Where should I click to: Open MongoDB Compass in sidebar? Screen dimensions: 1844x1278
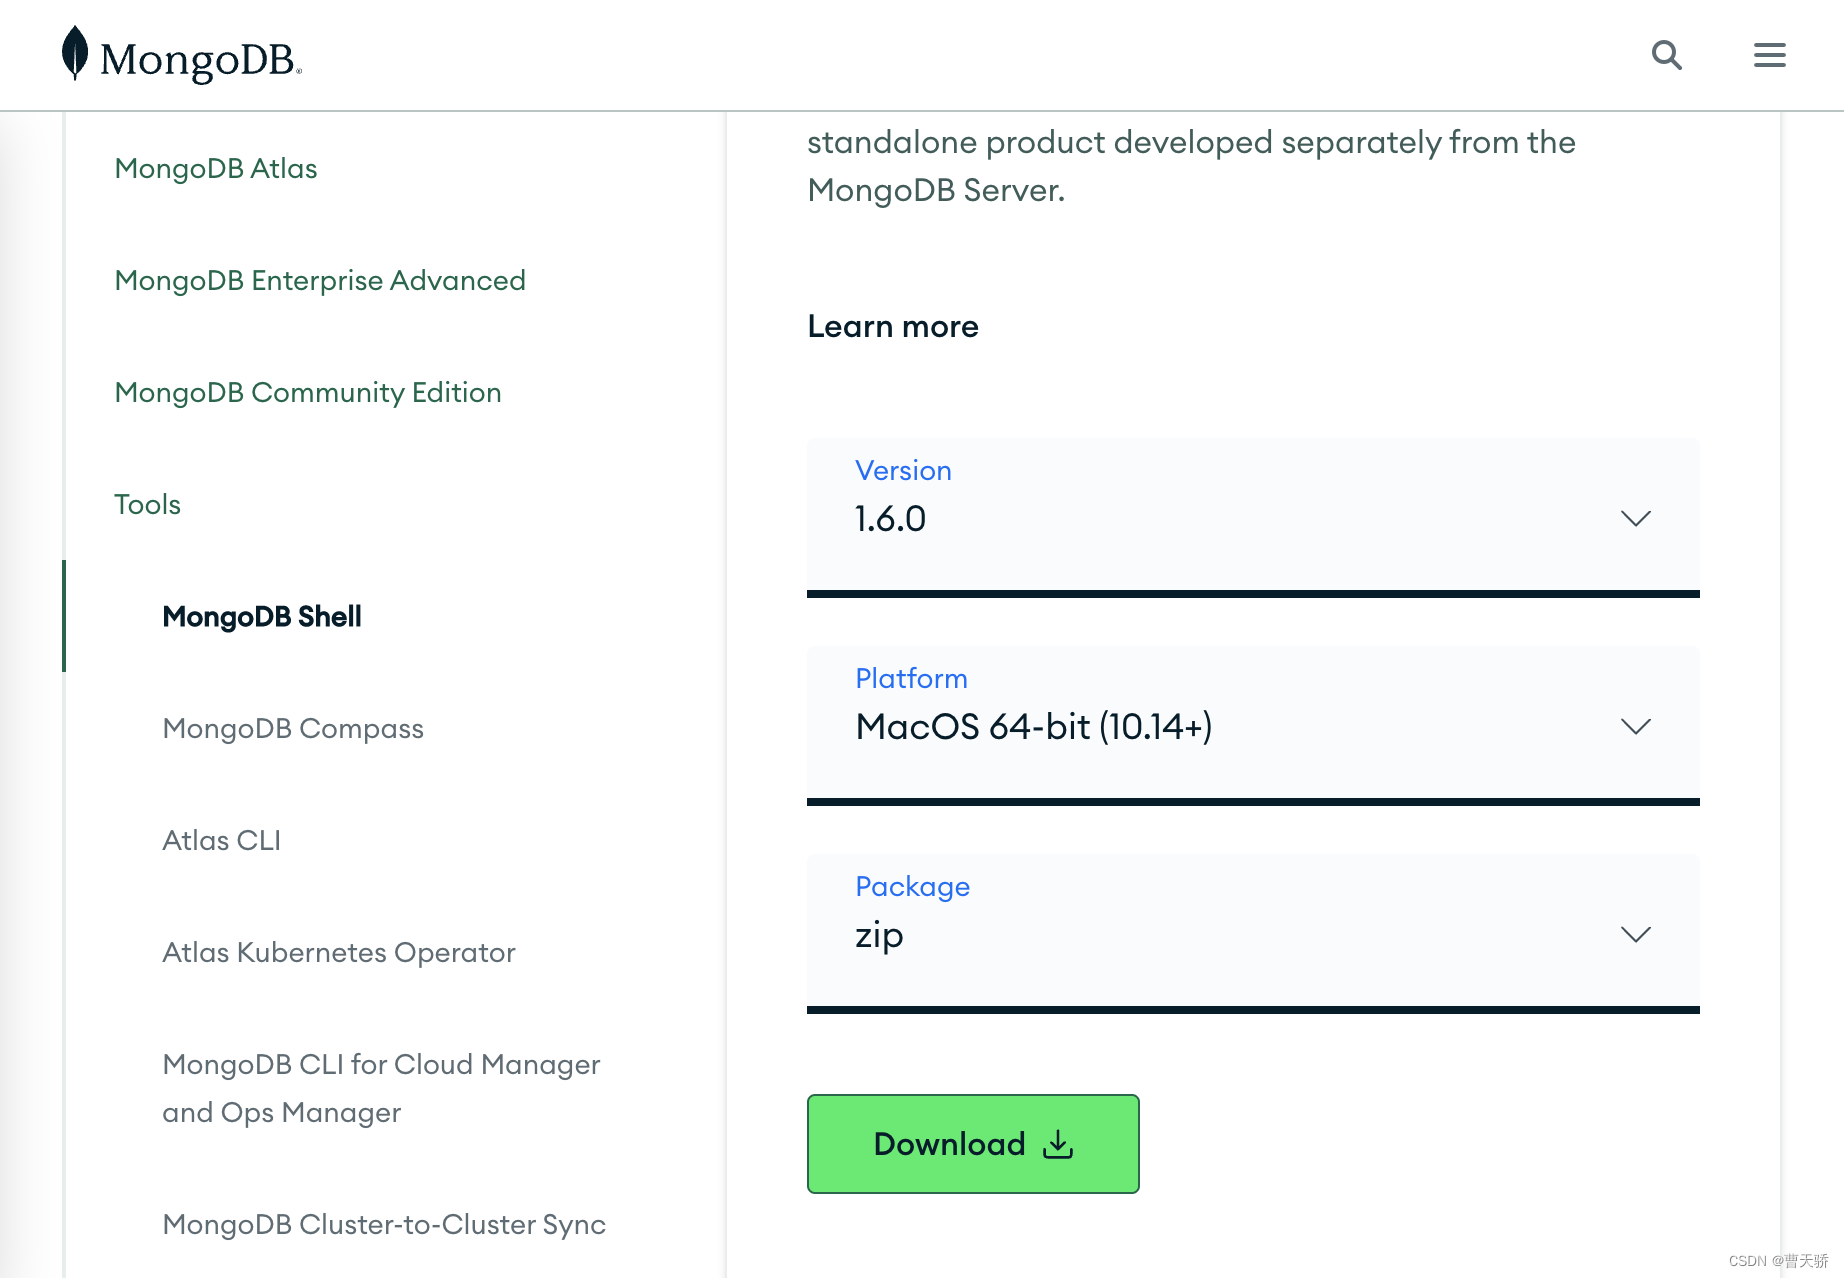coord(293,728)
